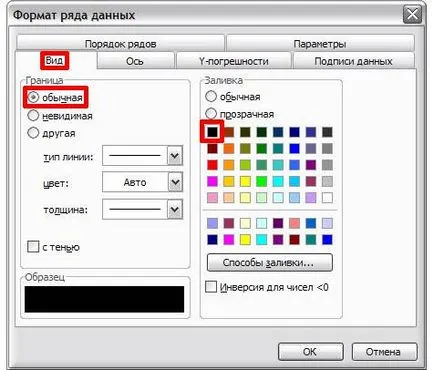Tick Инверсия для чисел <0 checkbox
The height and width of the screenshot is (370, 434).
pyautogui.click(x=267, y=287)
